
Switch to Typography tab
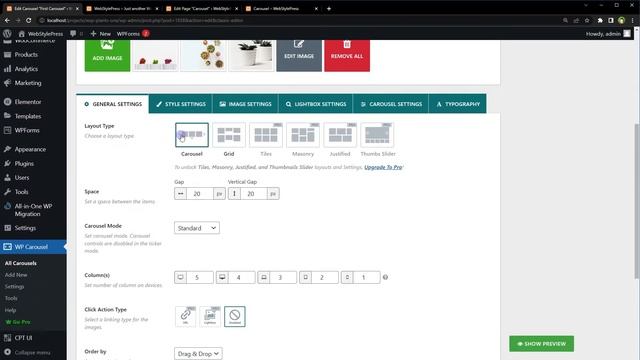[458, 104]
